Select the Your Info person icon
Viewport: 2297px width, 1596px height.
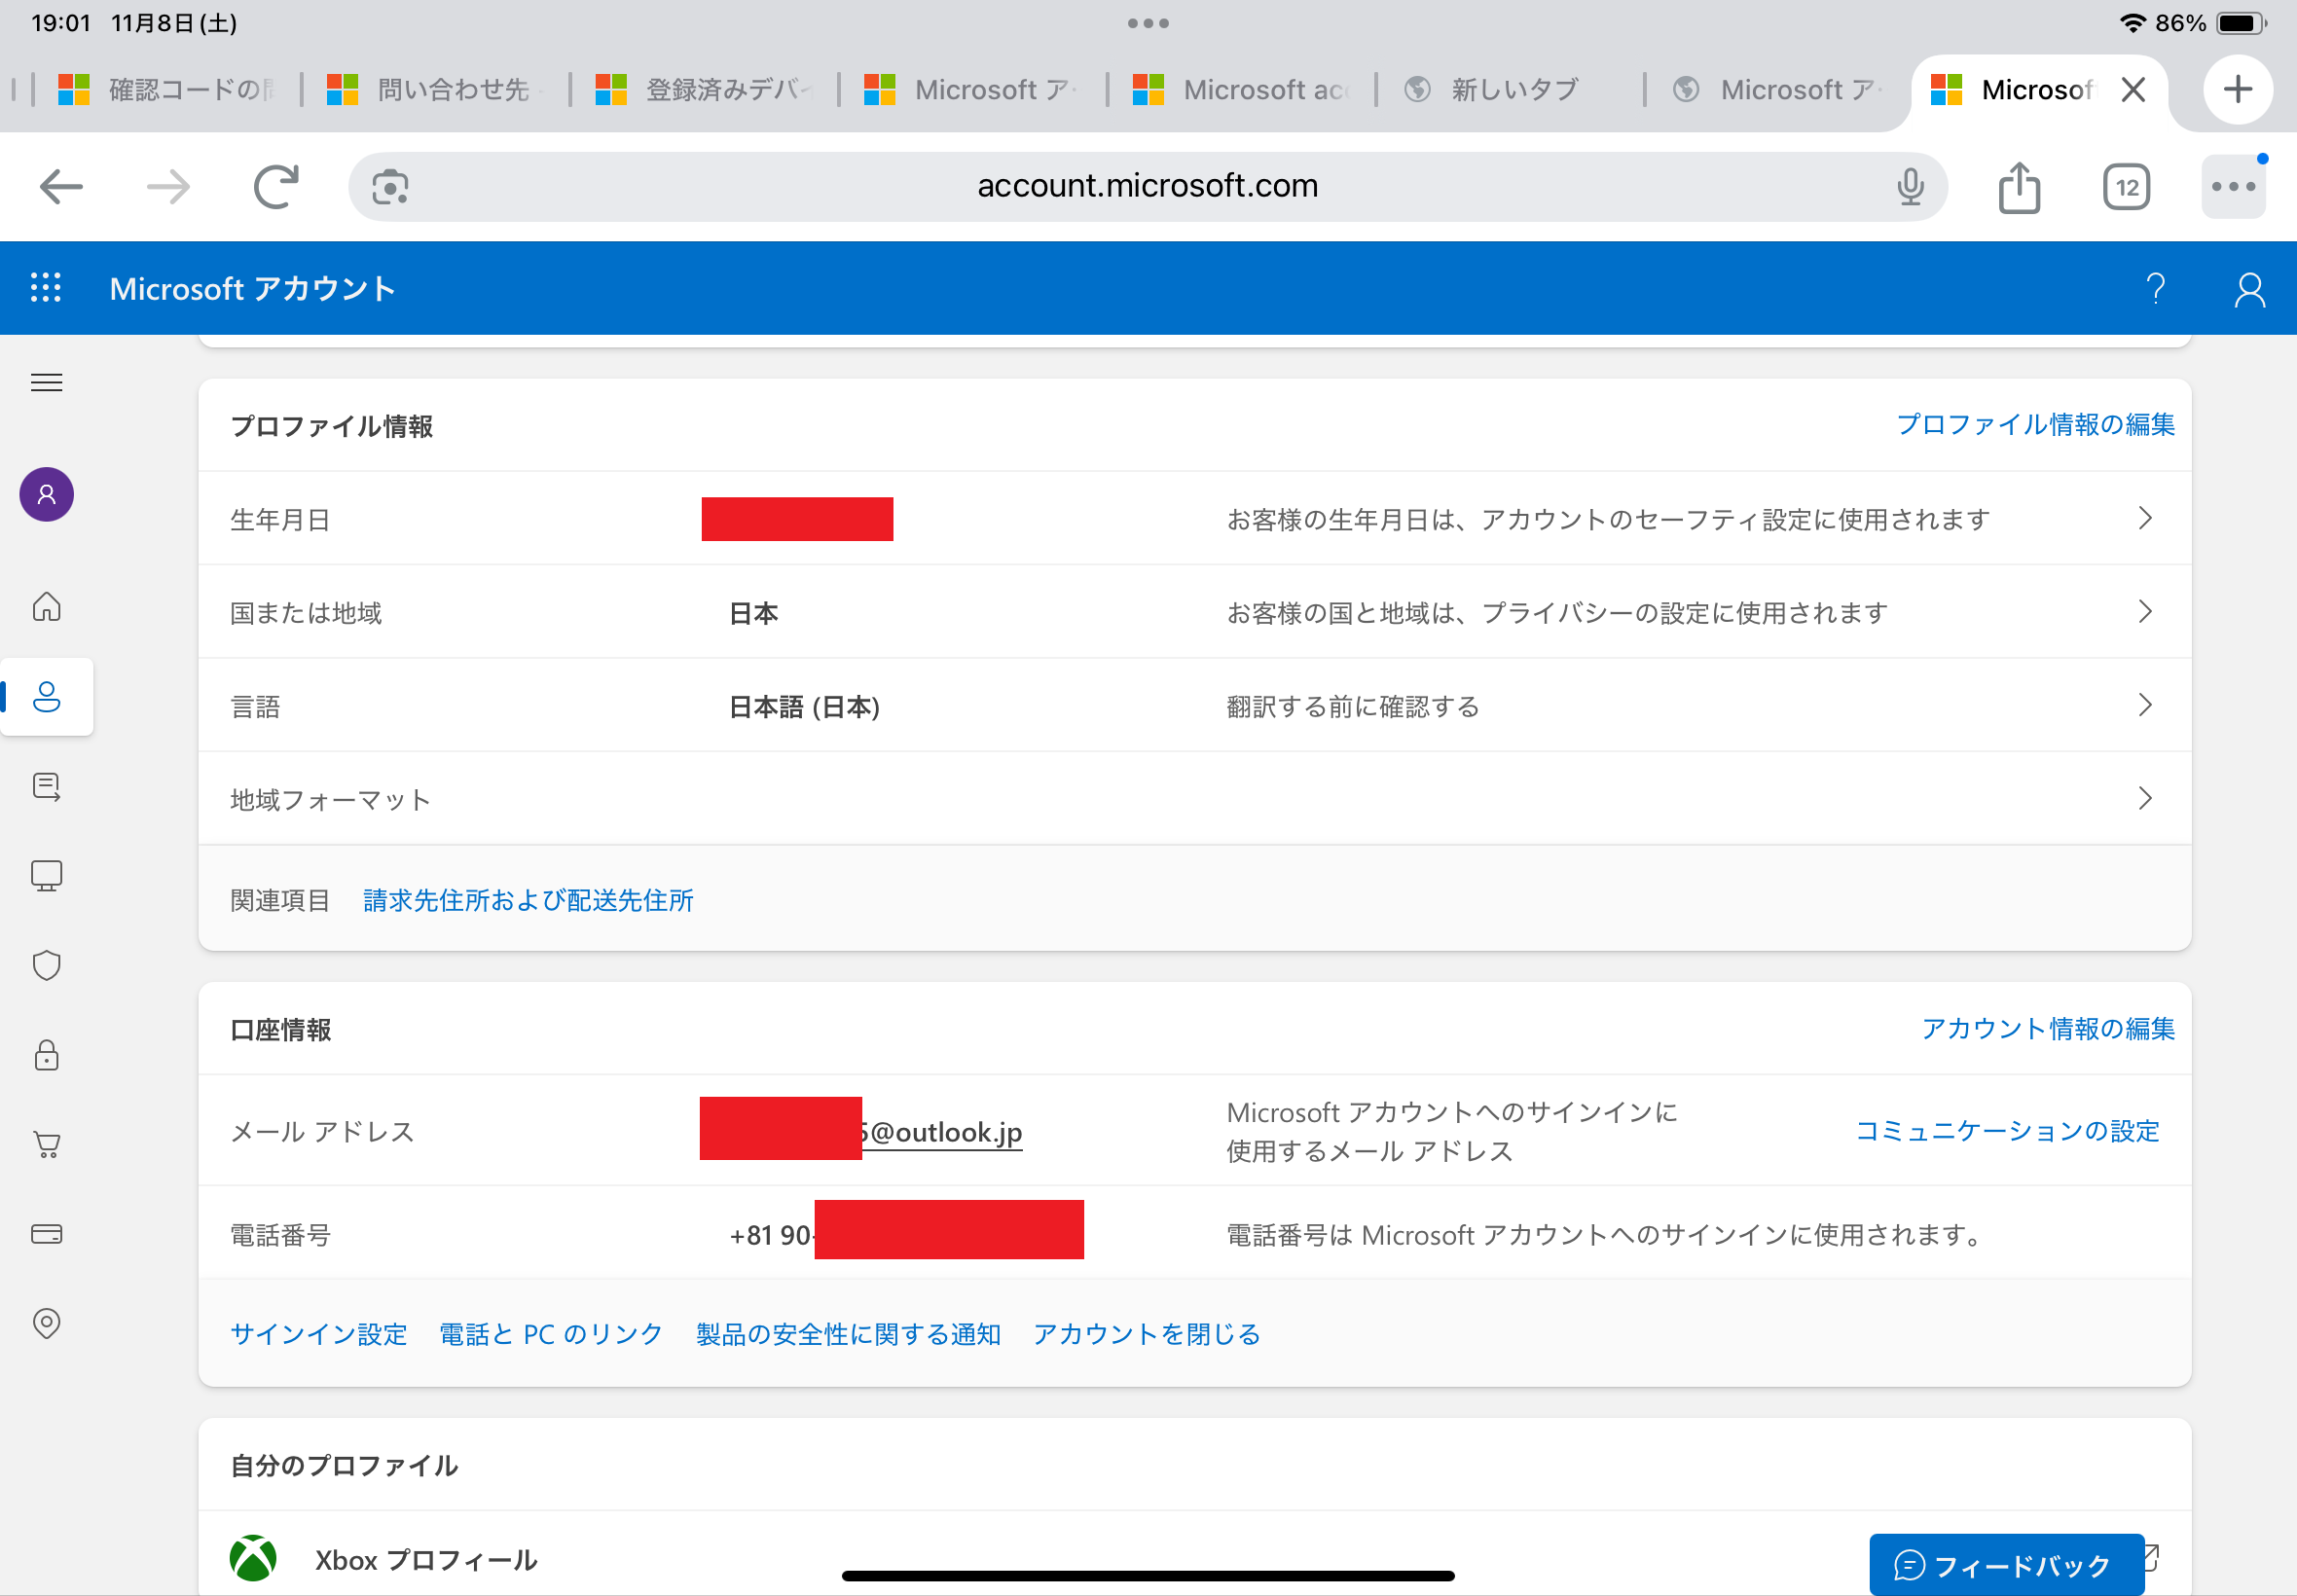click(46, 697)
